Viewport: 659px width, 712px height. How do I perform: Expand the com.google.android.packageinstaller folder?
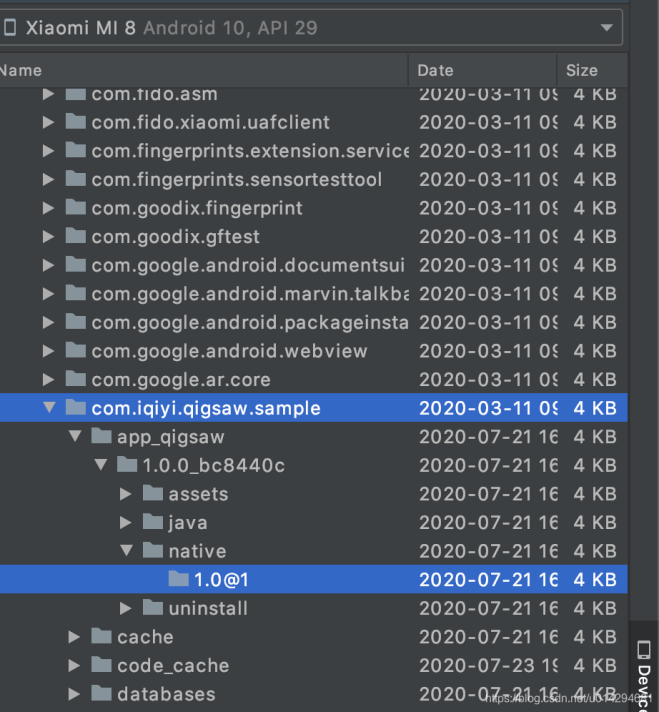click(48, 322)
